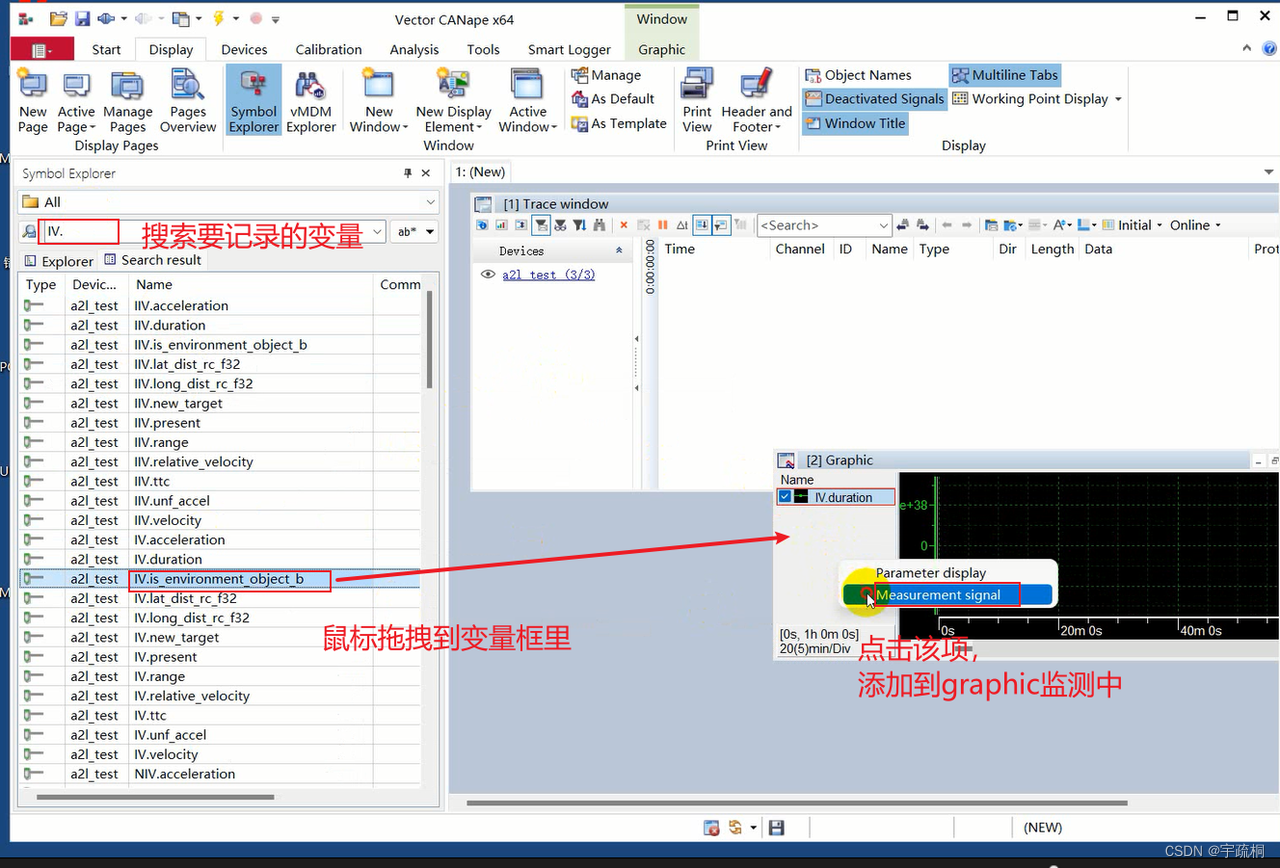Switch to the Smart Logger tab
1280x868 pixels.
pos(569,49)
